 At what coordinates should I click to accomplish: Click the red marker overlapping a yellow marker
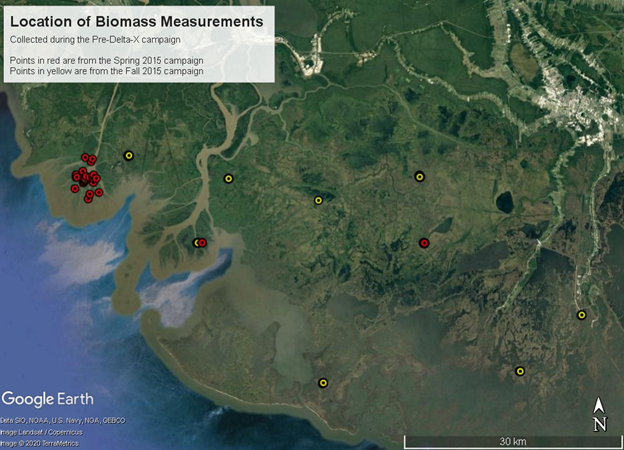coord(202,242)
